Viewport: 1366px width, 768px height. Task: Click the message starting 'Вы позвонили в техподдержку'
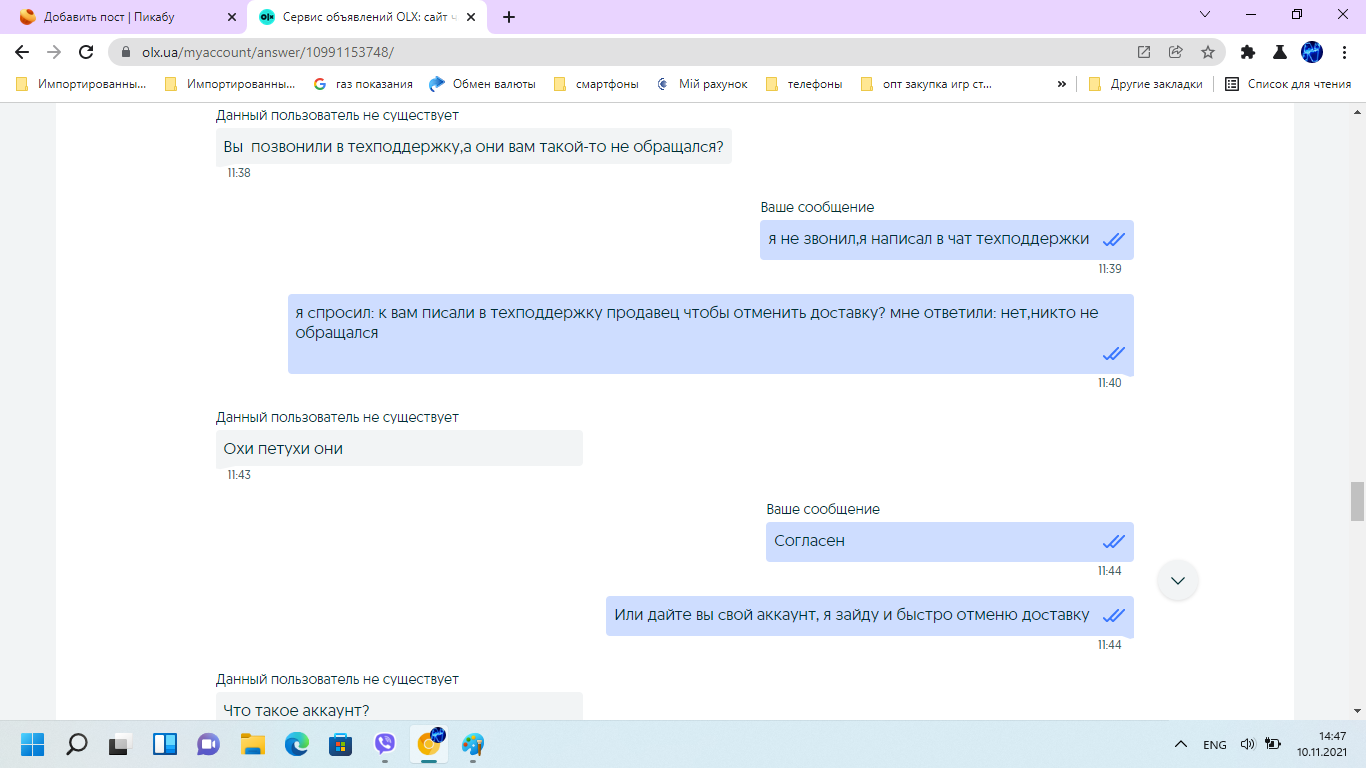pyautogui.click(x=474, y=147)
